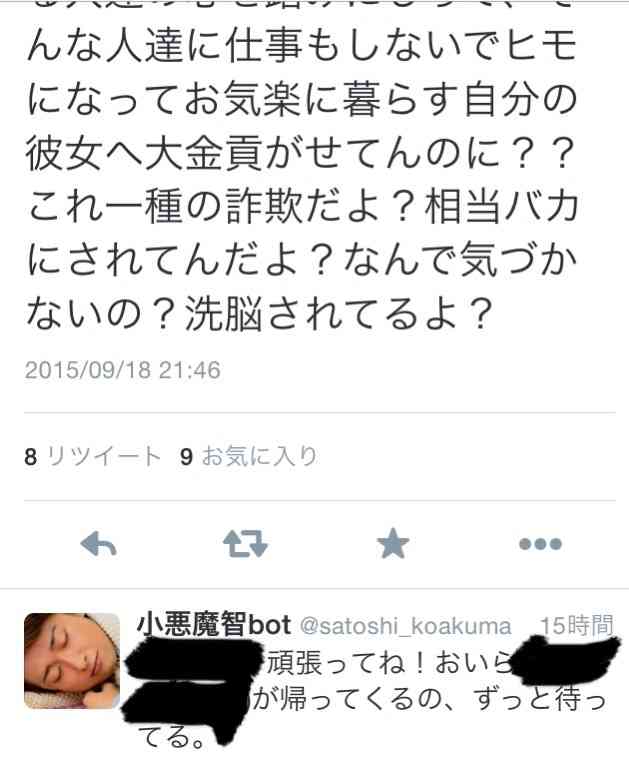Click the 2015/09/18 21:46 timestamp
Image resolution: width=629 pixels, height=767 pixels.
point(123,370)
